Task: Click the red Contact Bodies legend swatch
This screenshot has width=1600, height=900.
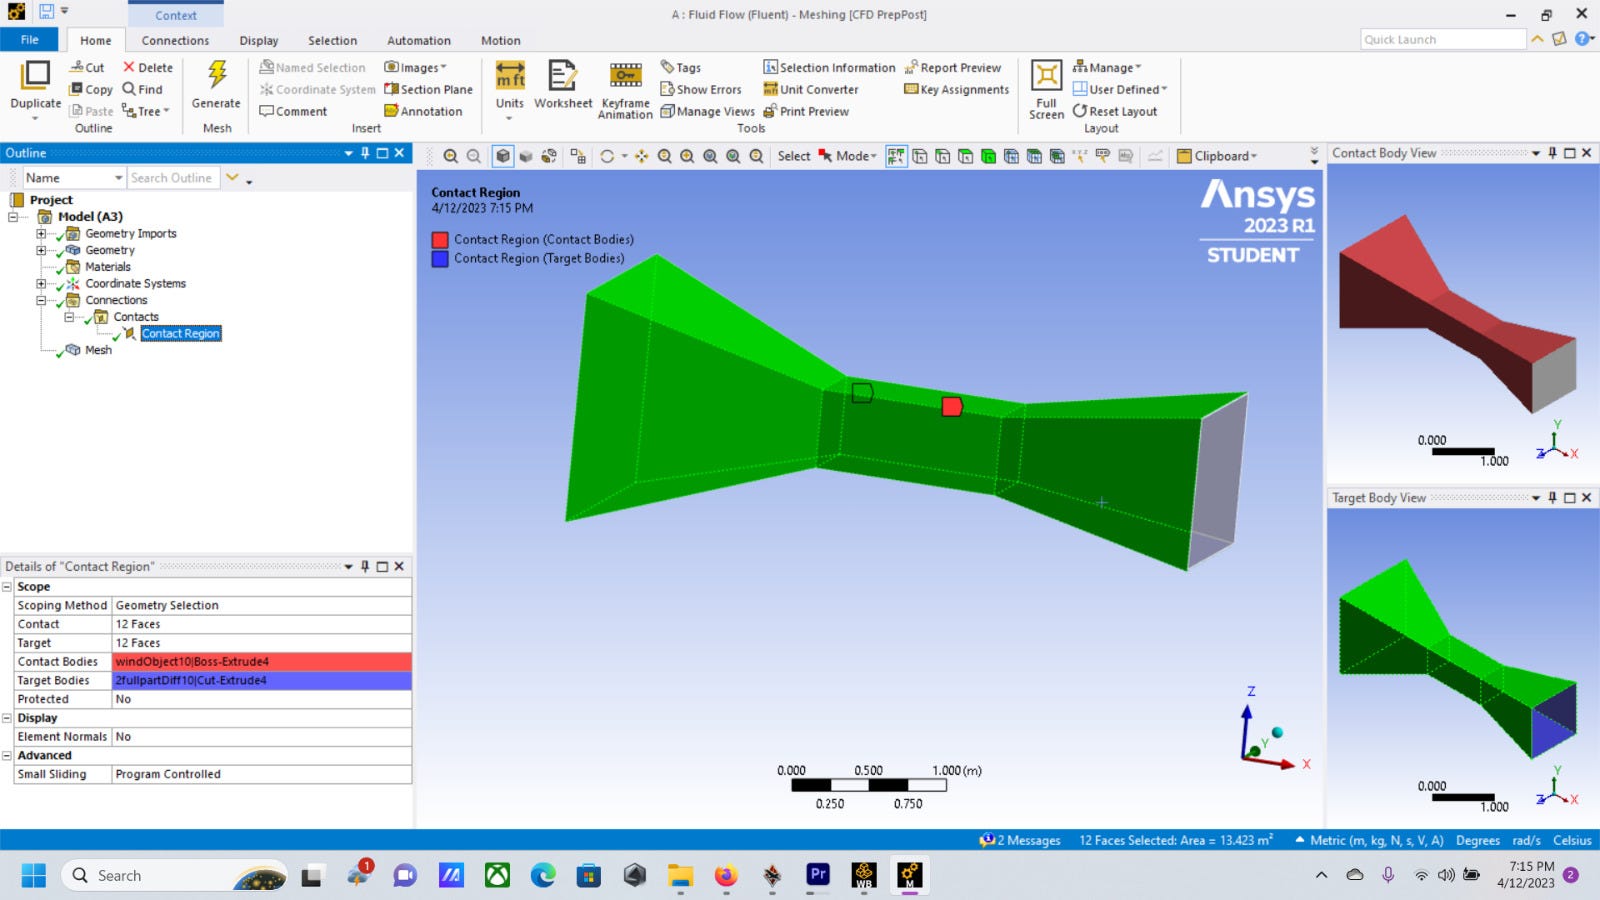Action: [x=440, y=240]
